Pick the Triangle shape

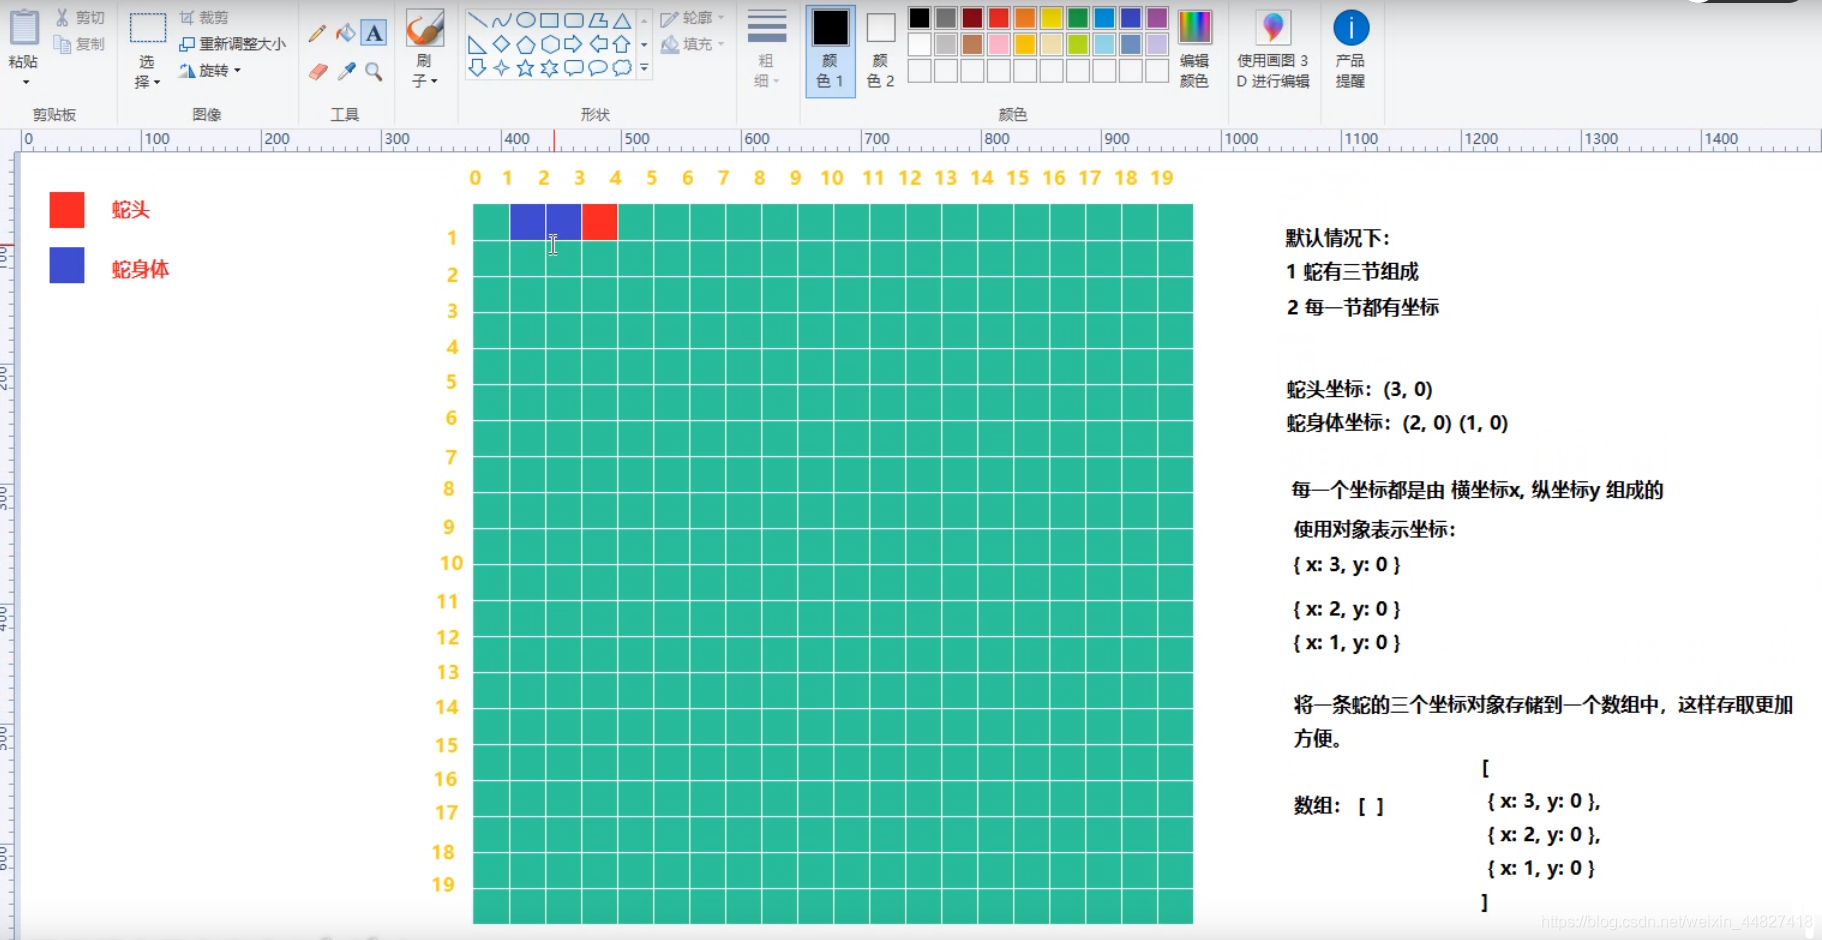pos(621,20)
